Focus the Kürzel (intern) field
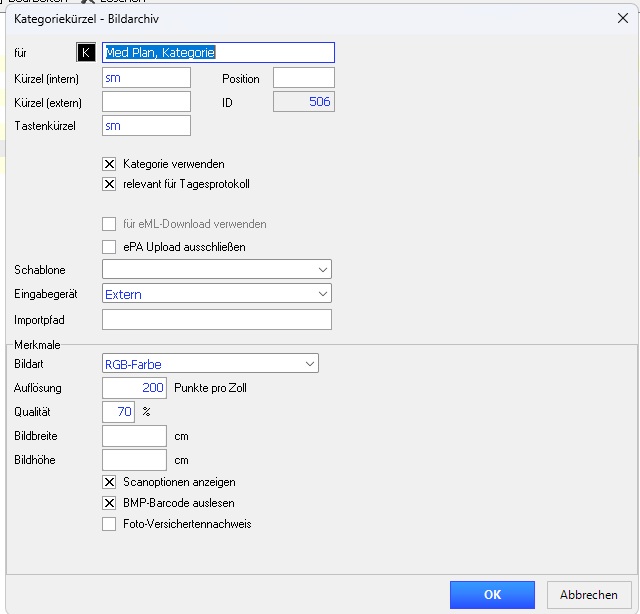 146,78
